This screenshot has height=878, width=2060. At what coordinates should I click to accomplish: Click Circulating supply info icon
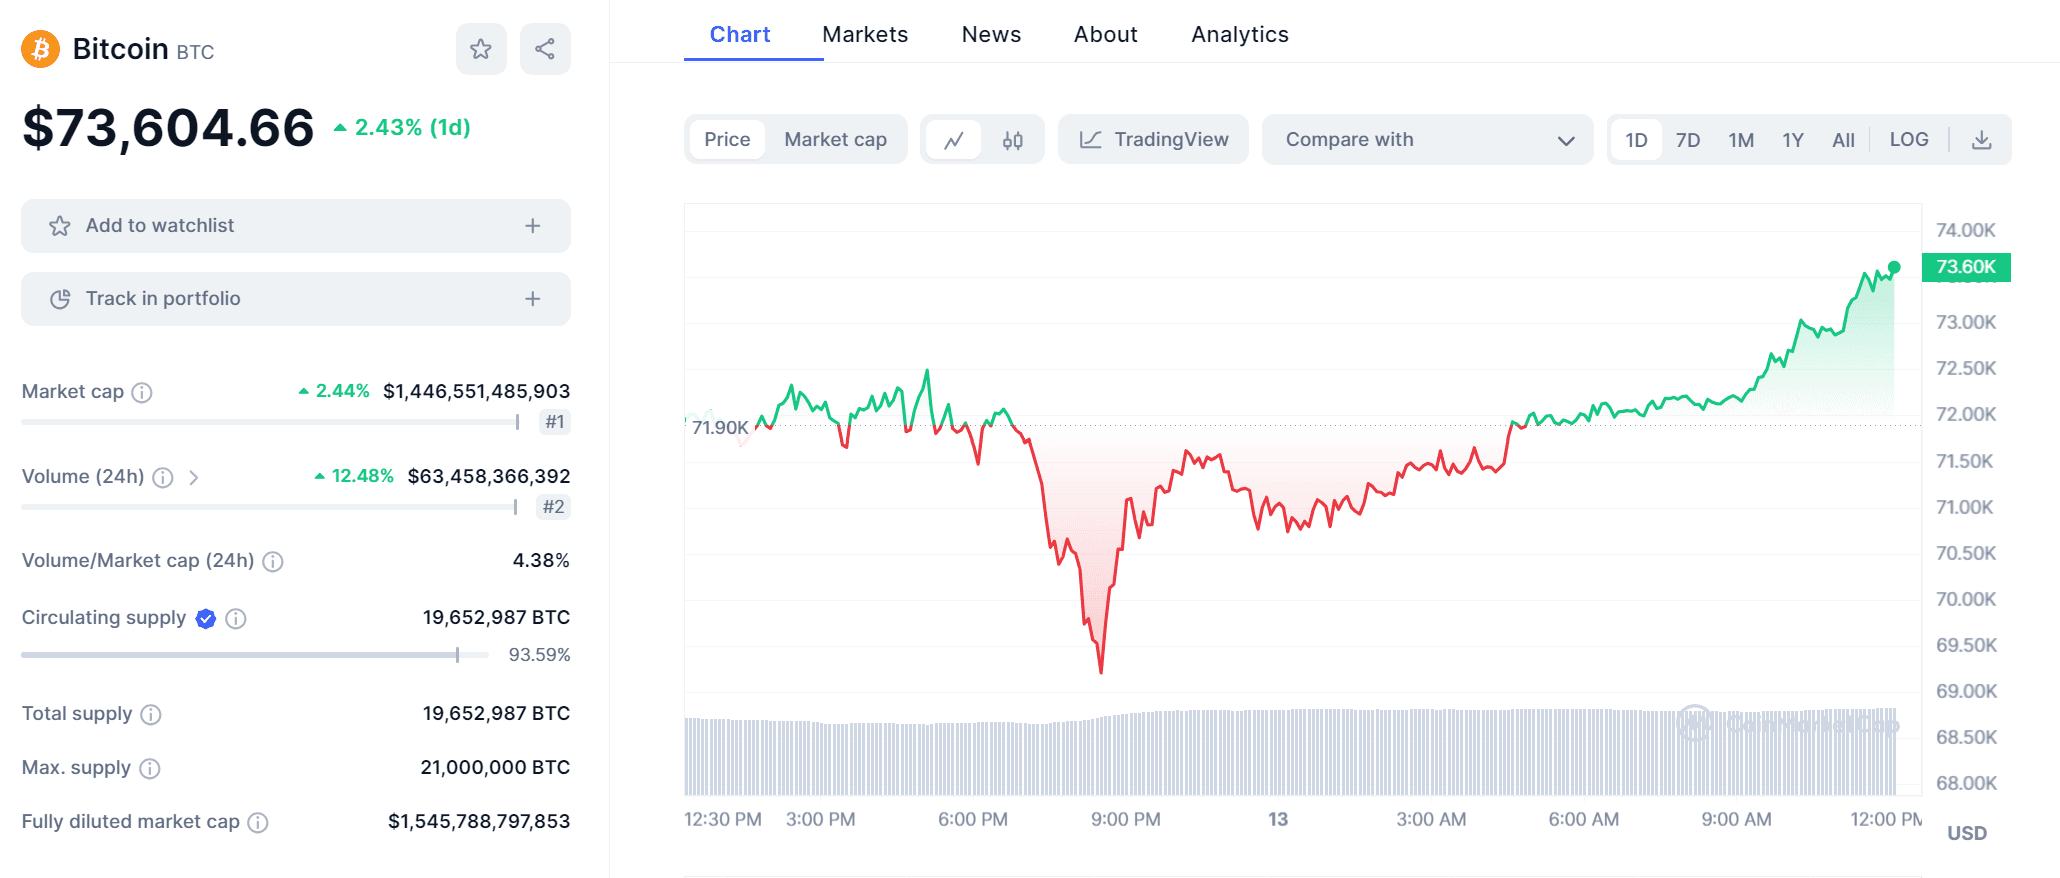pyautogui.click(x=236, y=618)
